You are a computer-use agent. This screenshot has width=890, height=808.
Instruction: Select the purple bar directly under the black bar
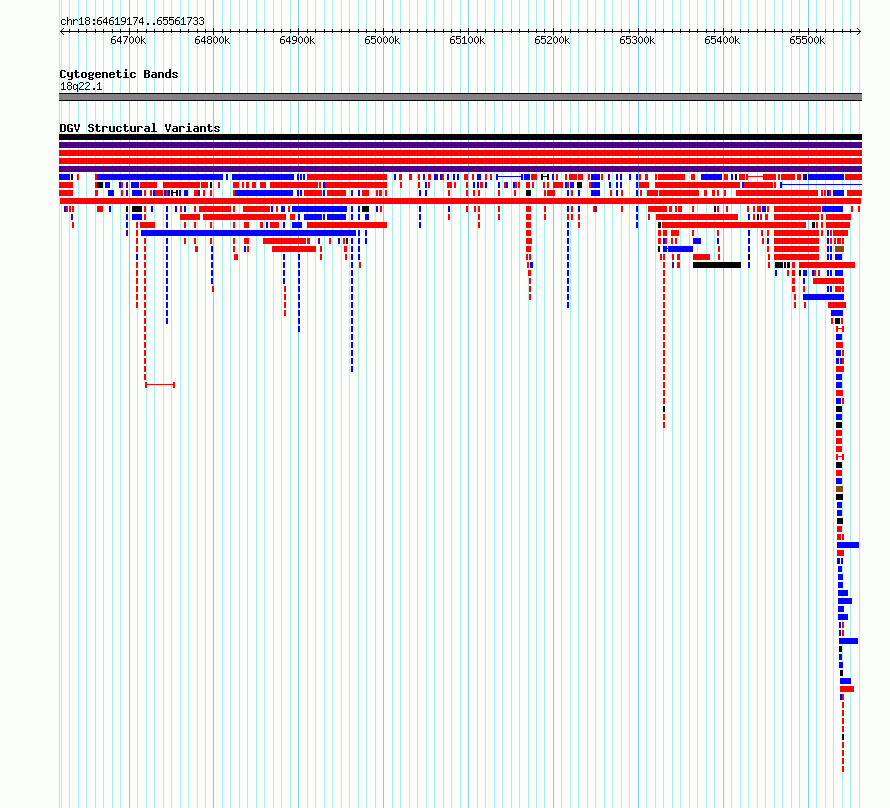coord(460,145)
